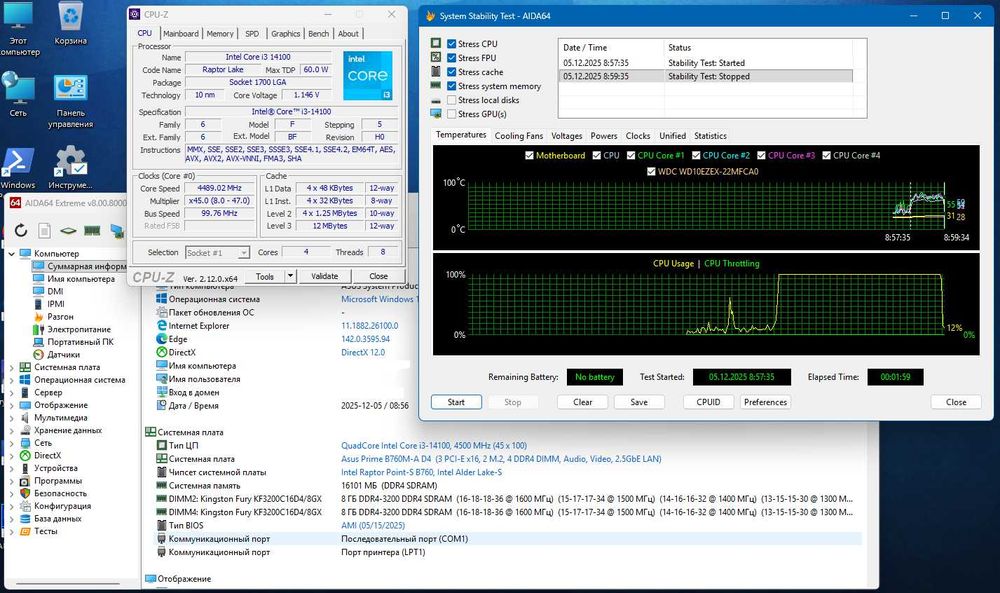Image resolution: width=1000 pixels, height=593 pixels.
Task: Expand the Хранение данных tree node
Action: click(x=11, y=430)
